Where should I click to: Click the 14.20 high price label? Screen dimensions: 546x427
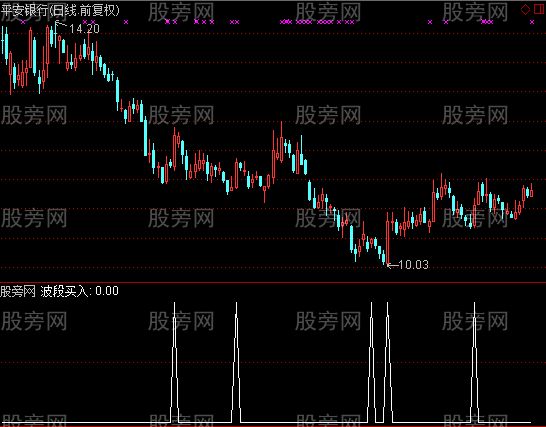(x=84, y=29)
